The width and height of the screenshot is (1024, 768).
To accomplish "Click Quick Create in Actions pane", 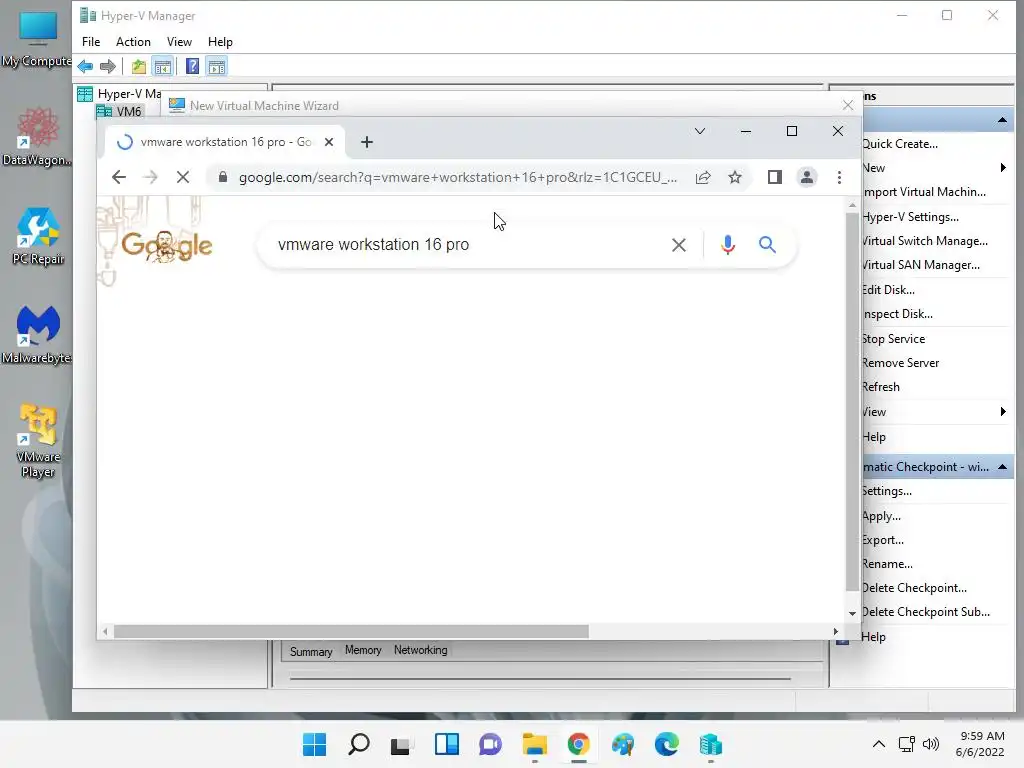I will (899, 144).
